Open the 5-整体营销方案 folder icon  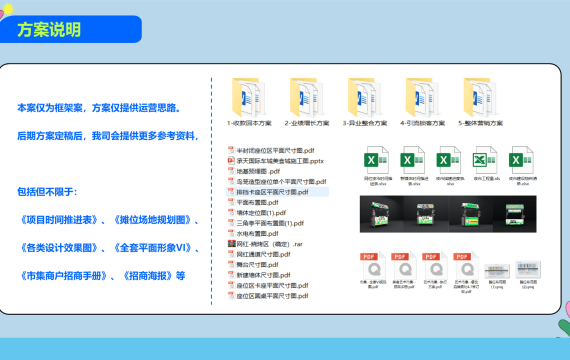[x=480, y=97]
